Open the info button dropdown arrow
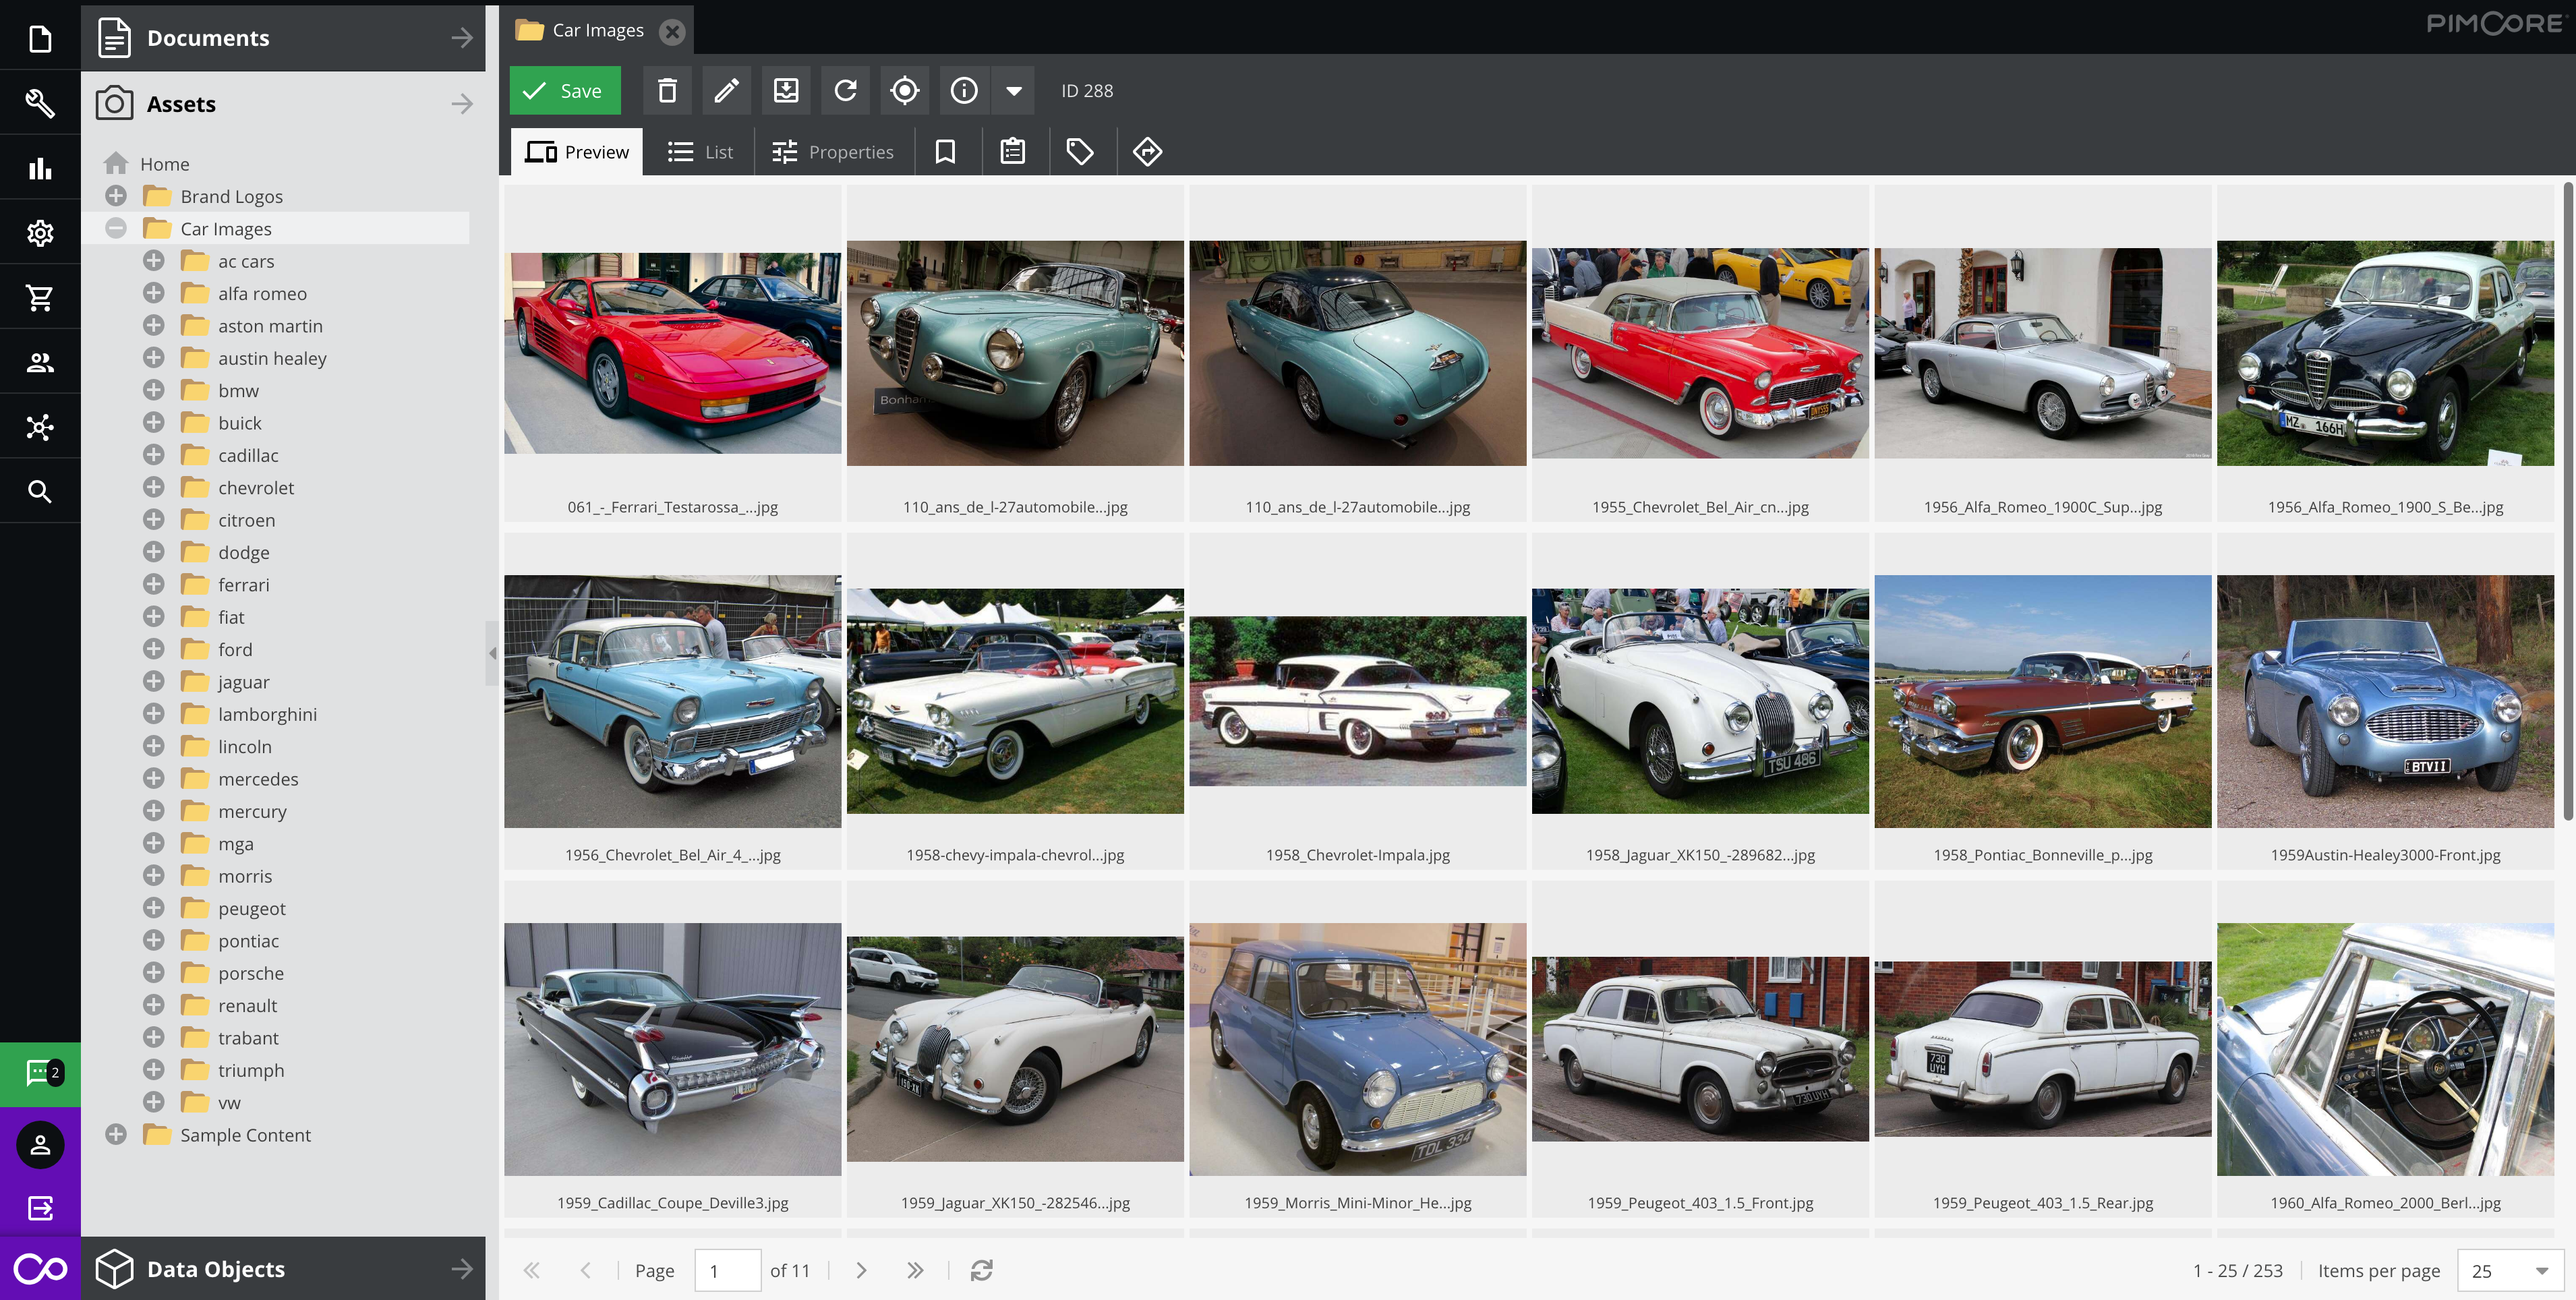This screenshot has height=1300, width=2576. pos(1013,91)
